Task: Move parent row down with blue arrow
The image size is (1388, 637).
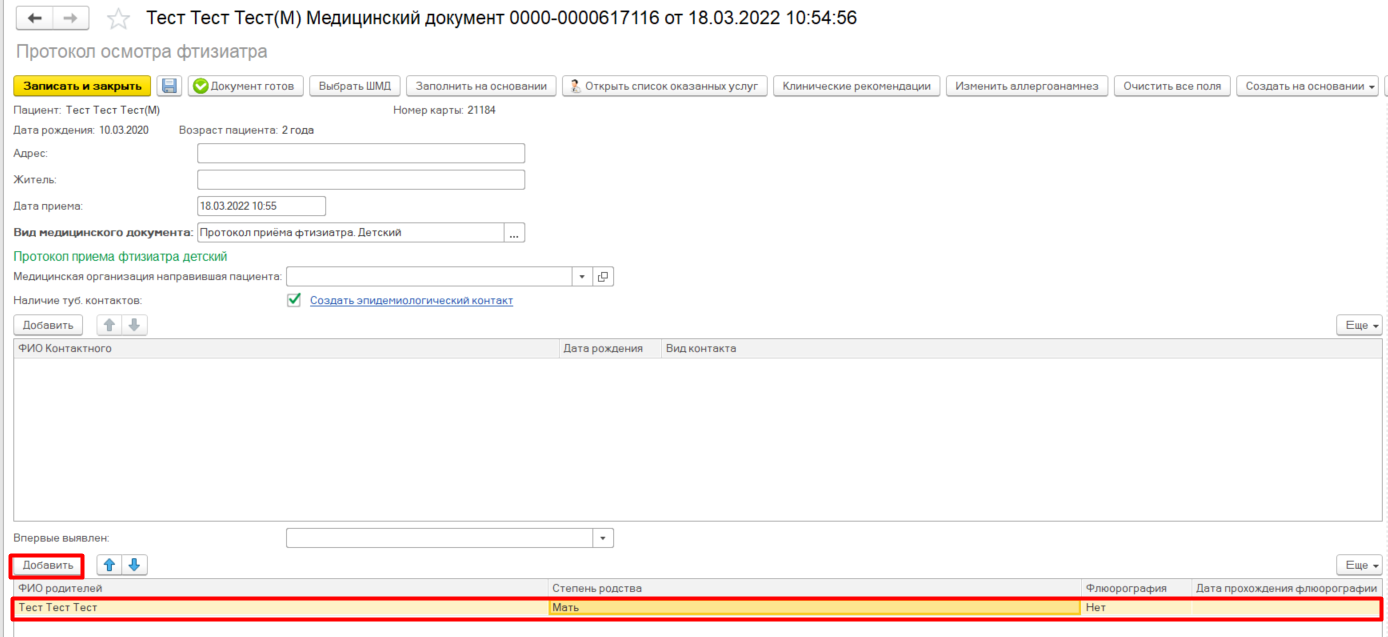Action: (x=134, y=565)
